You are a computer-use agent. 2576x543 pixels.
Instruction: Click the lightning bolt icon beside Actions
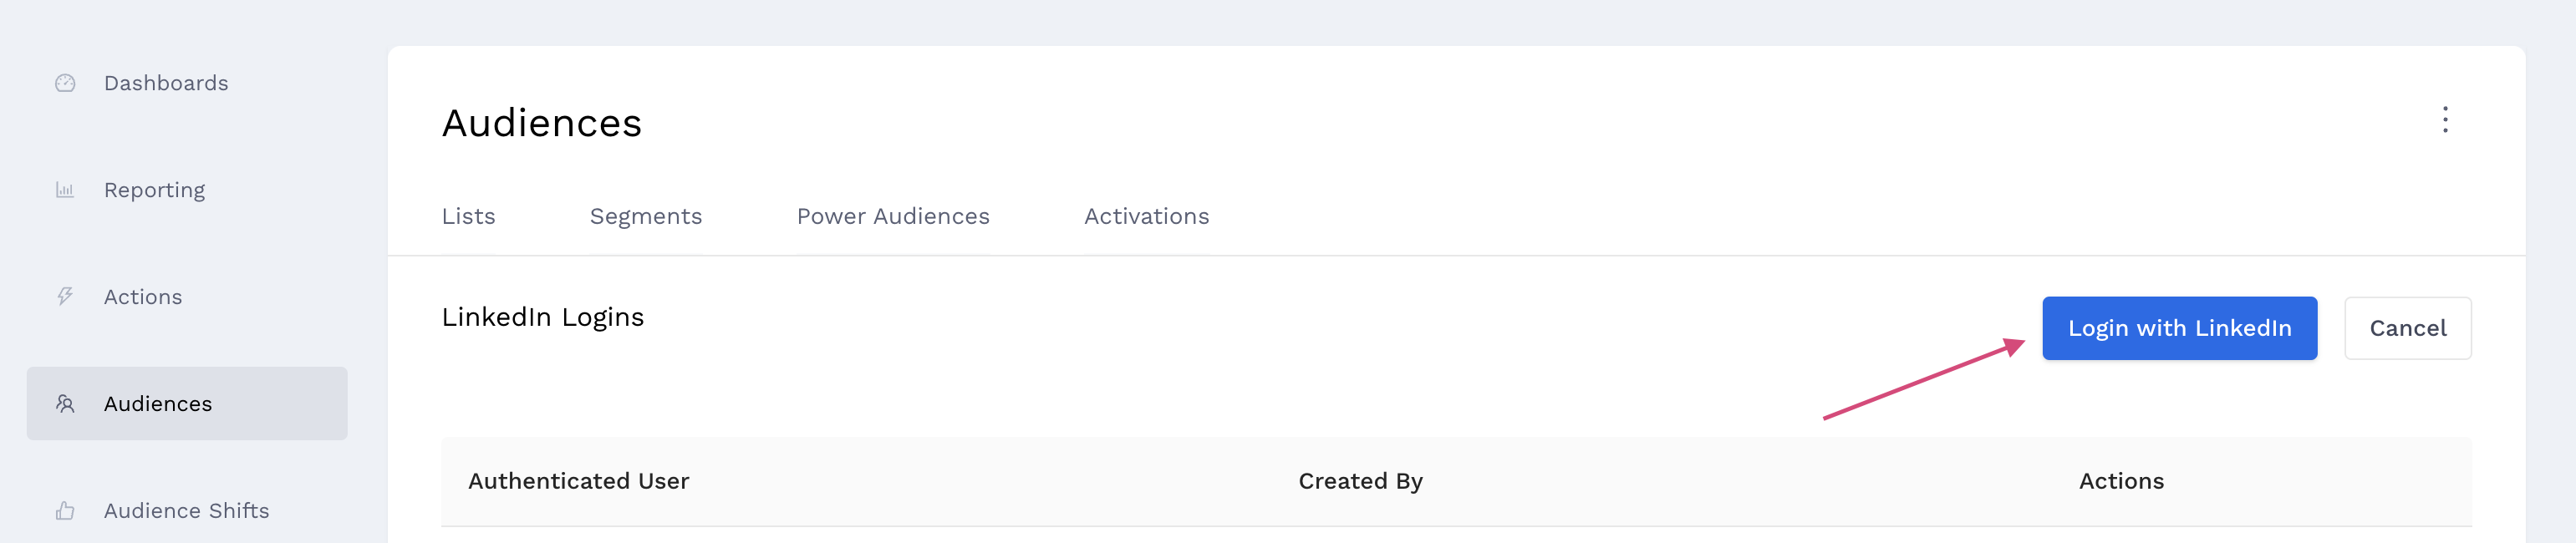coord(65,297)
